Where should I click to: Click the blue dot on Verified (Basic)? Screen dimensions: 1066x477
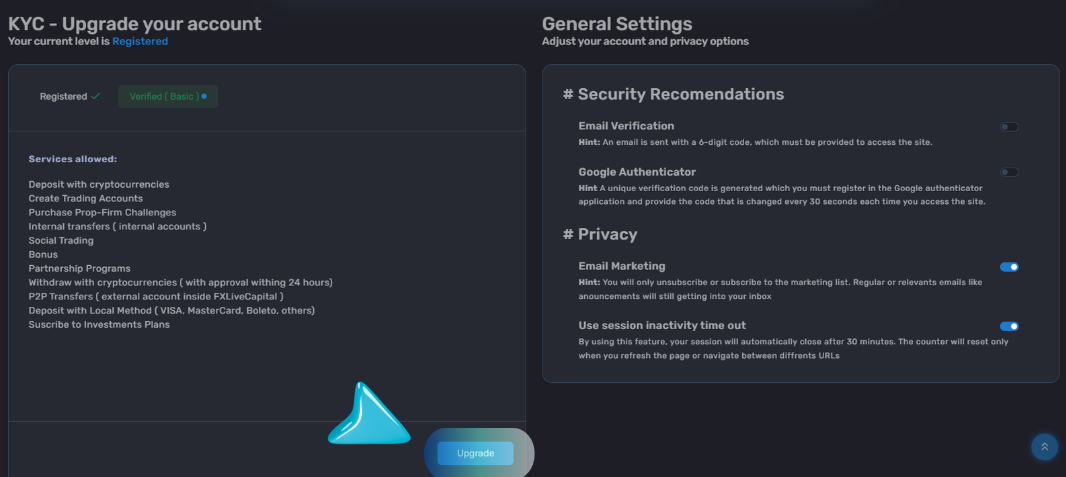pos(204,96)
